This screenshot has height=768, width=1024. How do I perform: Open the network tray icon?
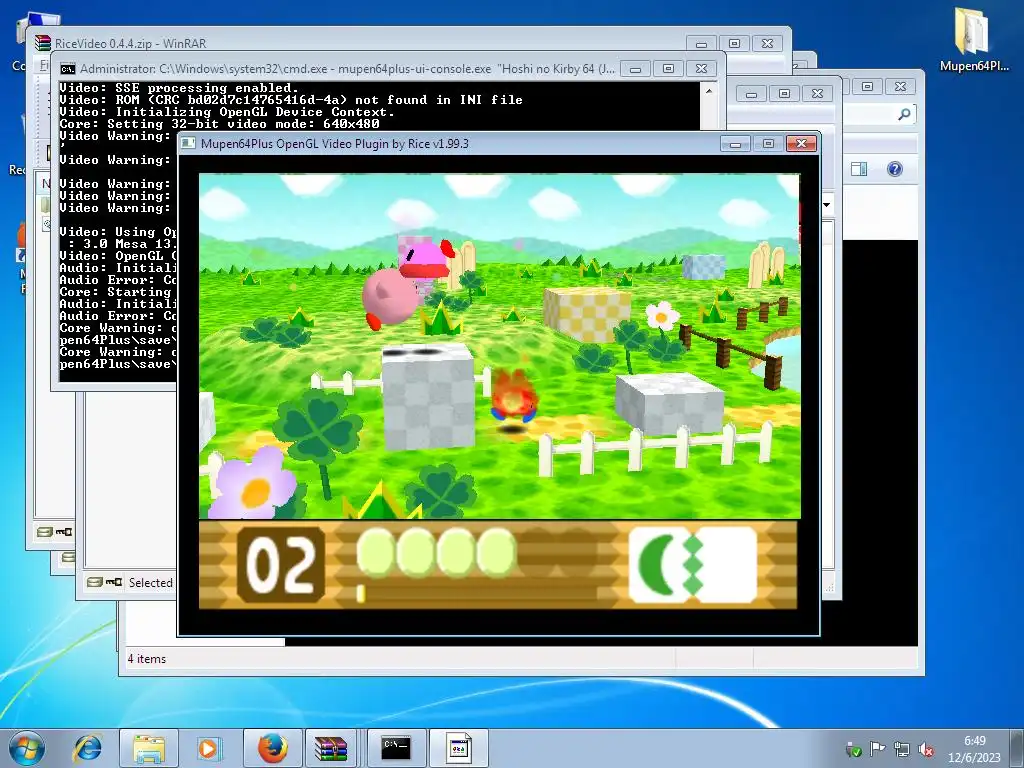[x=901, y=749]
